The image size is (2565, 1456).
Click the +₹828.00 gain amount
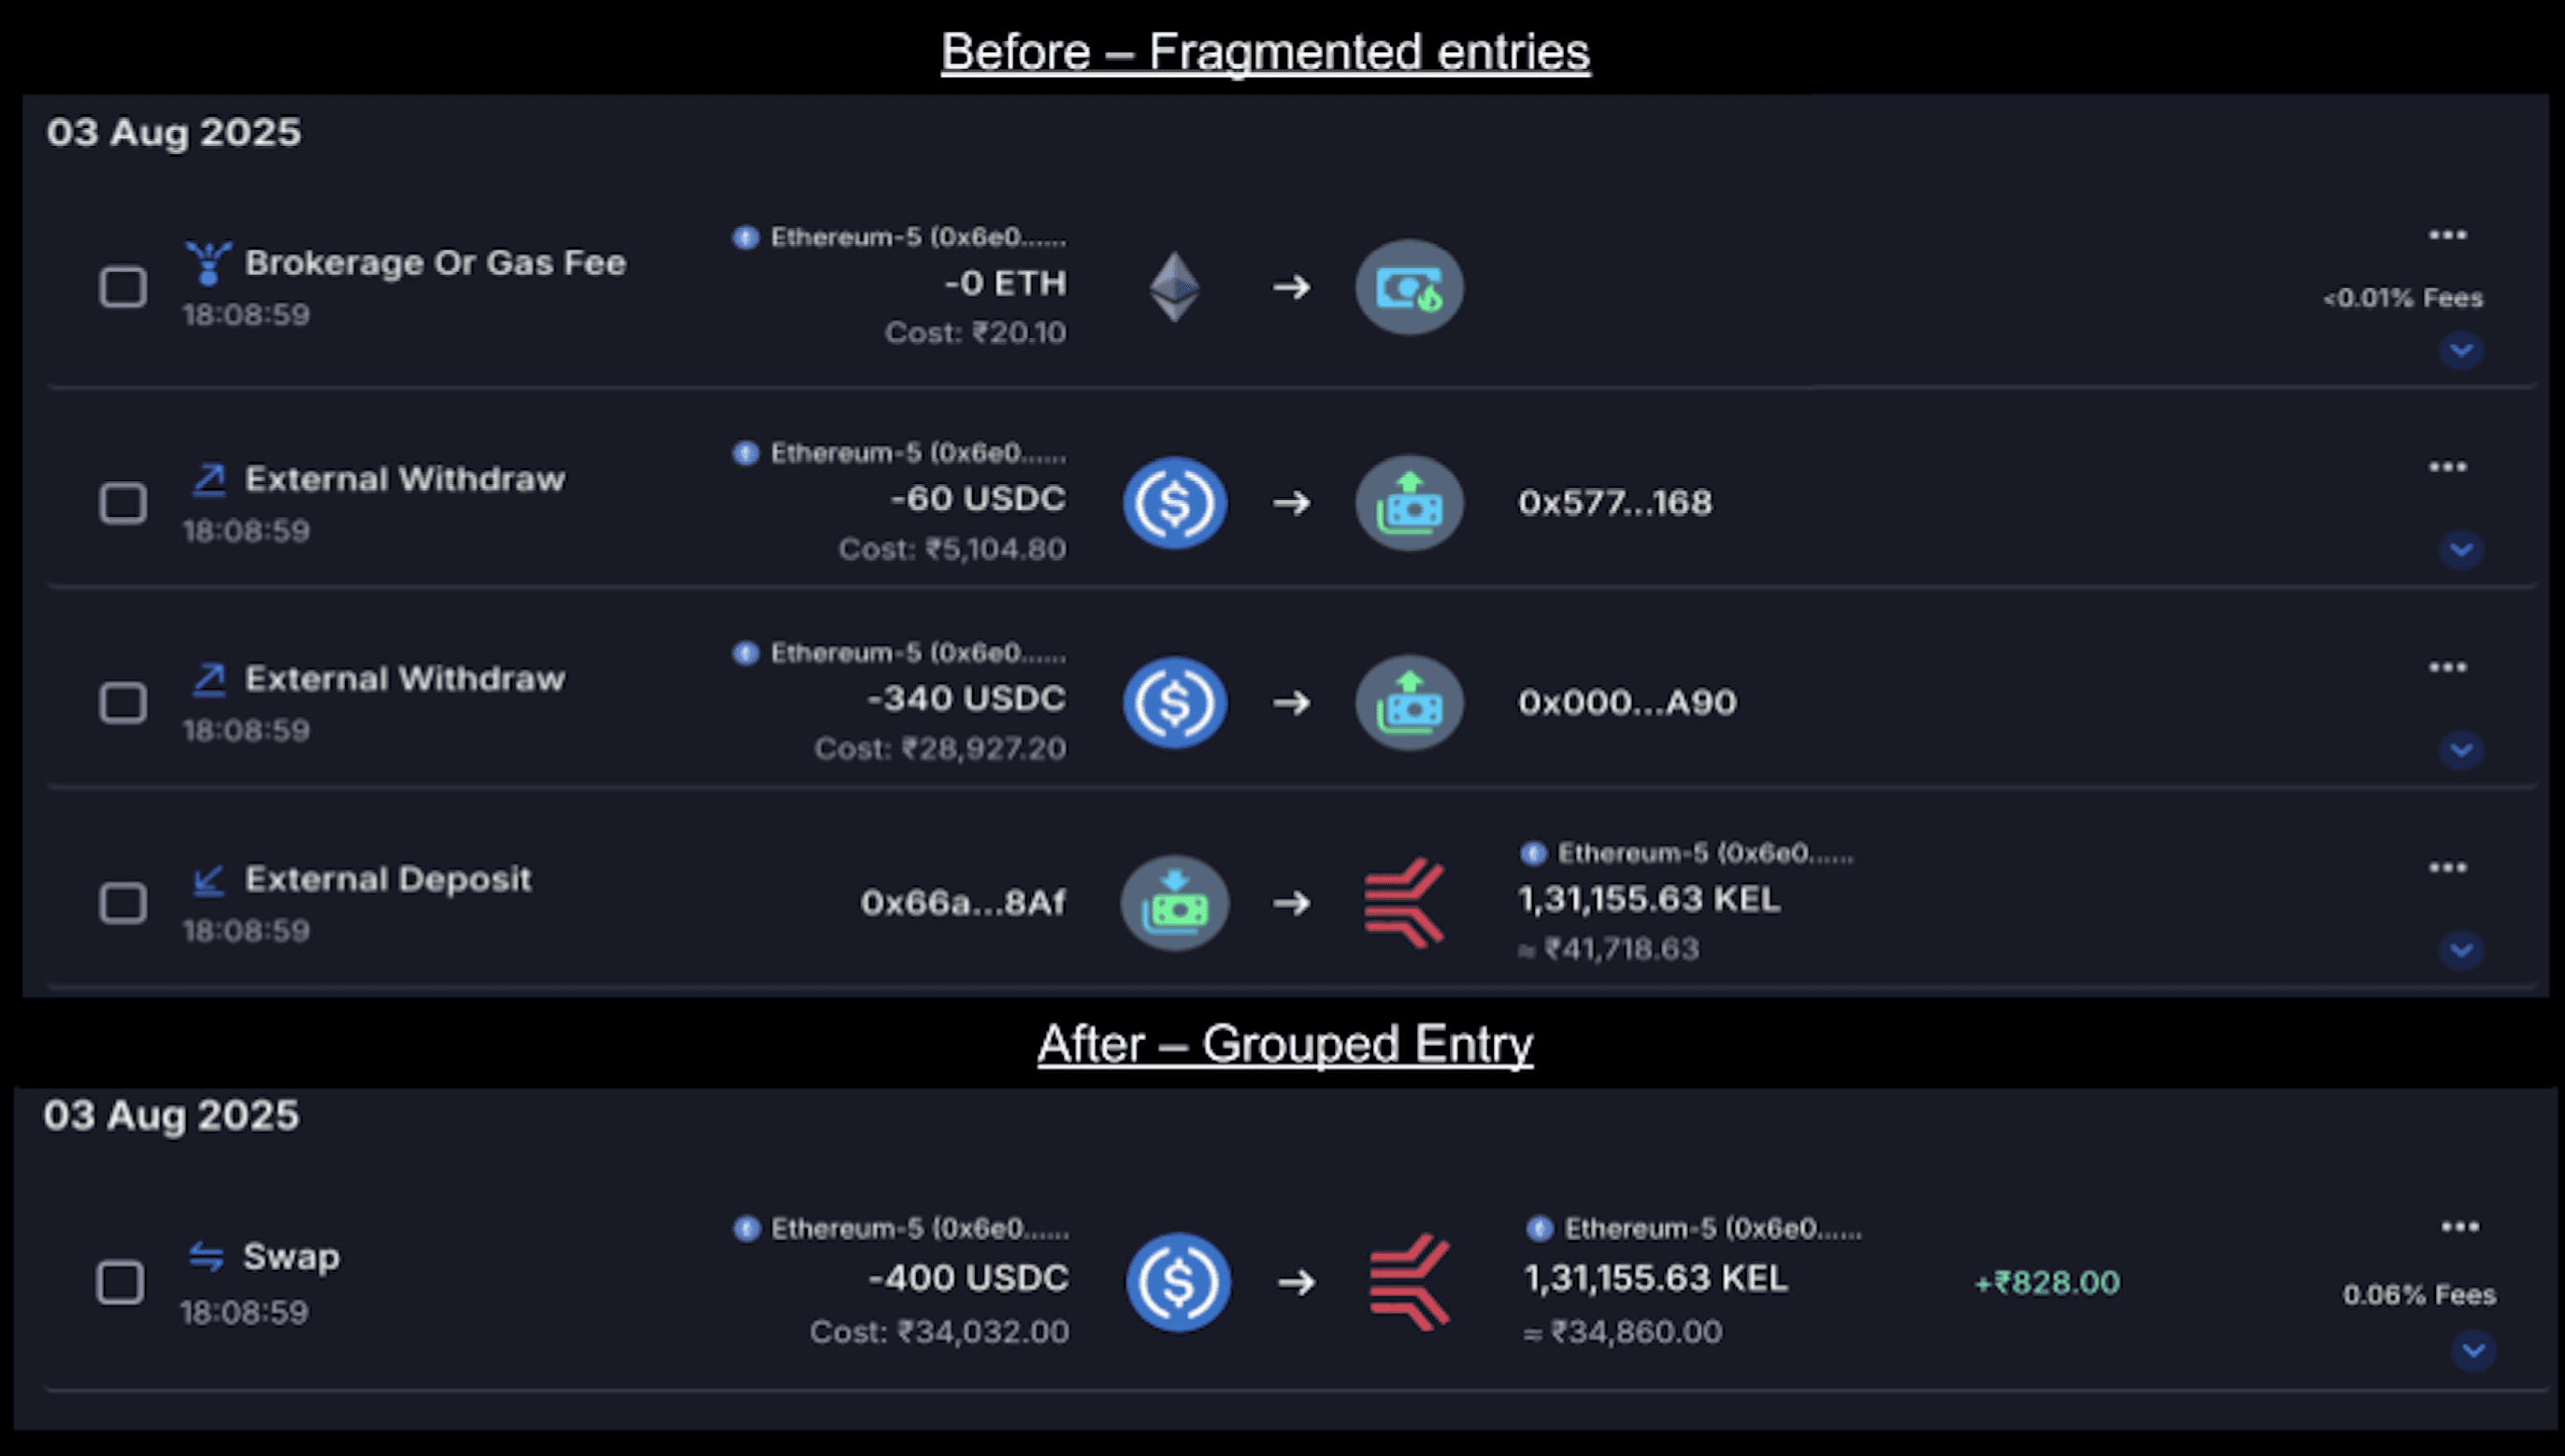2046,1283
